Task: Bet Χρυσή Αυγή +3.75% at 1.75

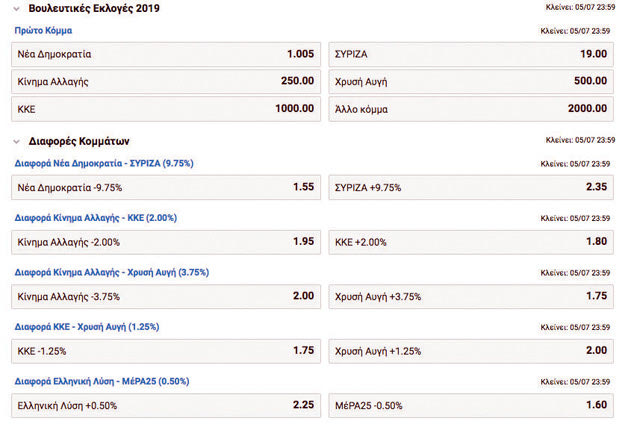Action: 471,296
